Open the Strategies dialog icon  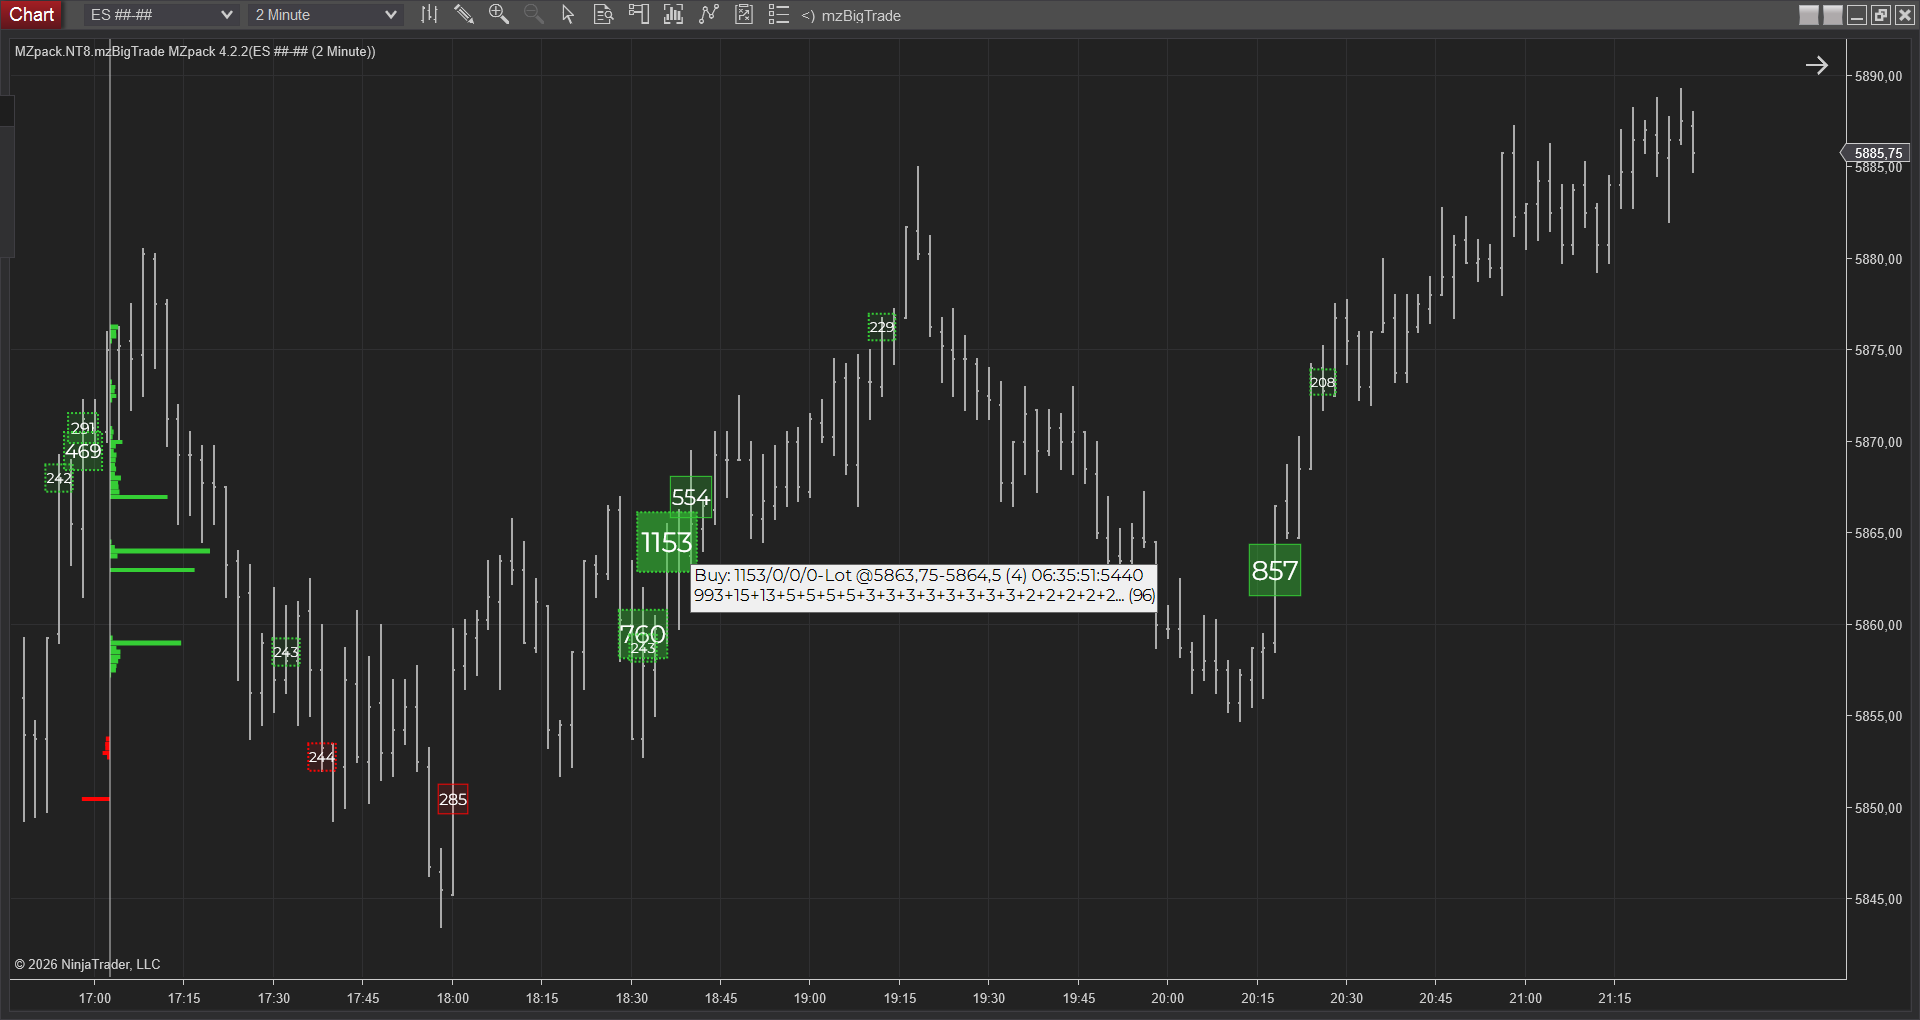pos(743,14)
